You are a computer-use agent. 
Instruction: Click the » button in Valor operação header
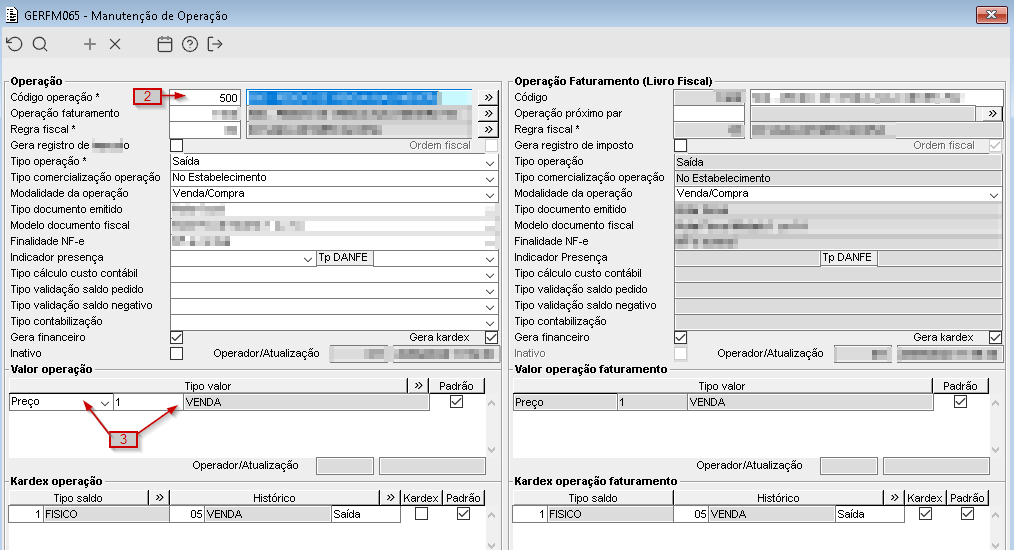tap(418, 386)
